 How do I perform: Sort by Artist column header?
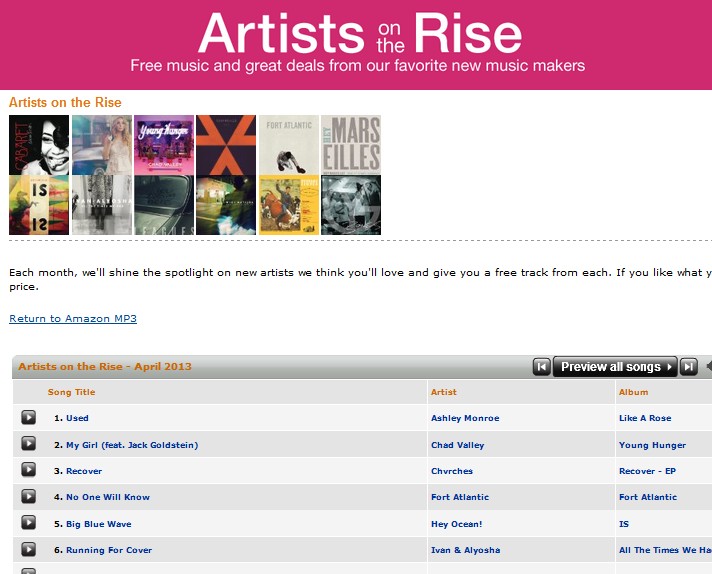tap(444, 392)
